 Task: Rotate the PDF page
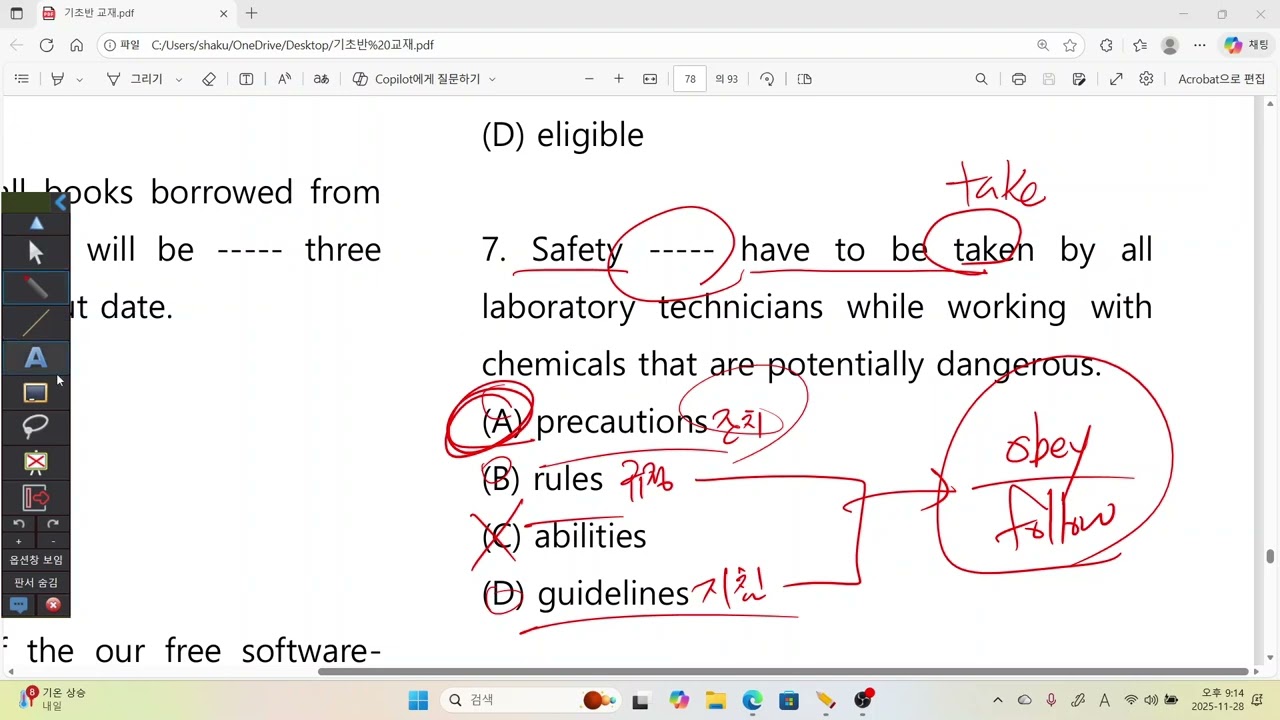click(767, 79)
